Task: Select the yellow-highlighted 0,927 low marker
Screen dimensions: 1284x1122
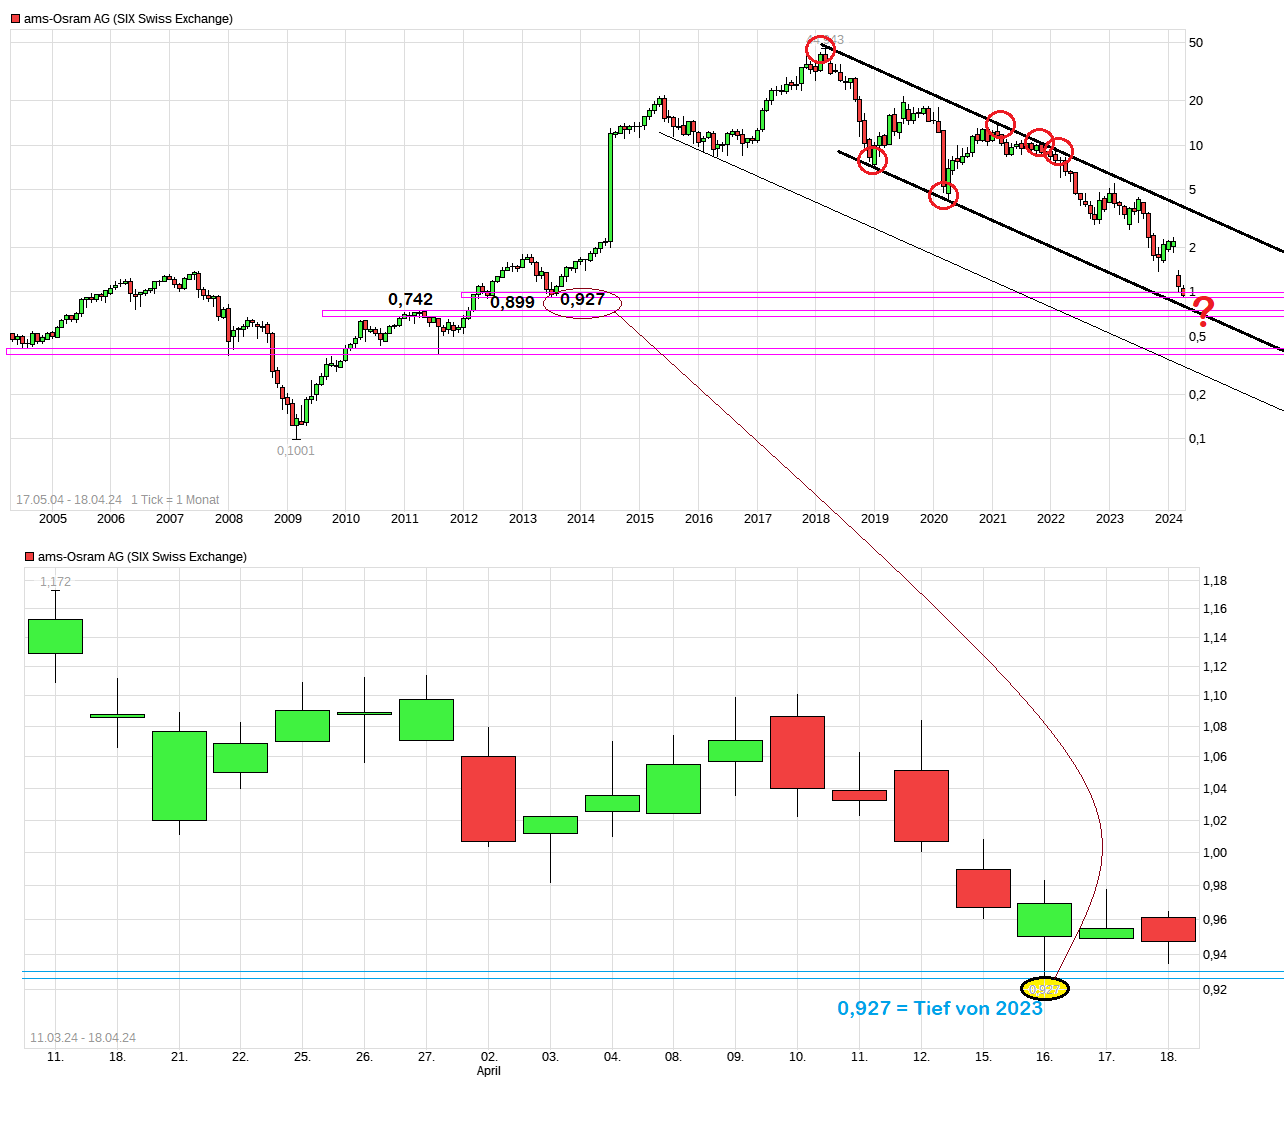Action: click(x=1044, y=989)
